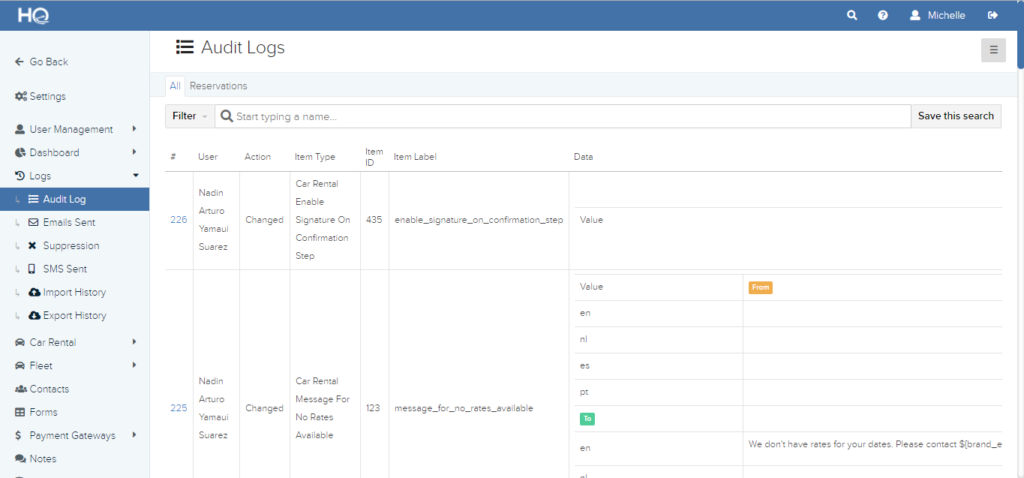Click the Item Label column header
Screen dimensions: 1024x478
click(x=415, y=157)
